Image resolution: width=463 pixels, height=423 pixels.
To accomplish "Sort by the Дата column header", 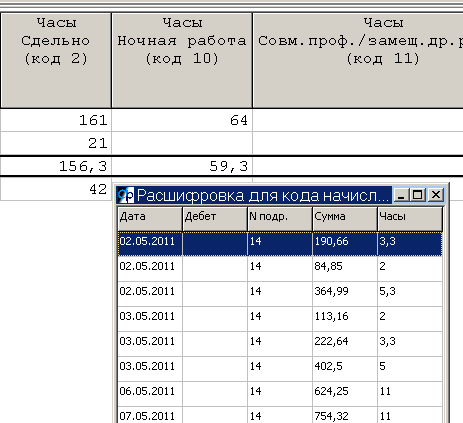I will 150,219.
